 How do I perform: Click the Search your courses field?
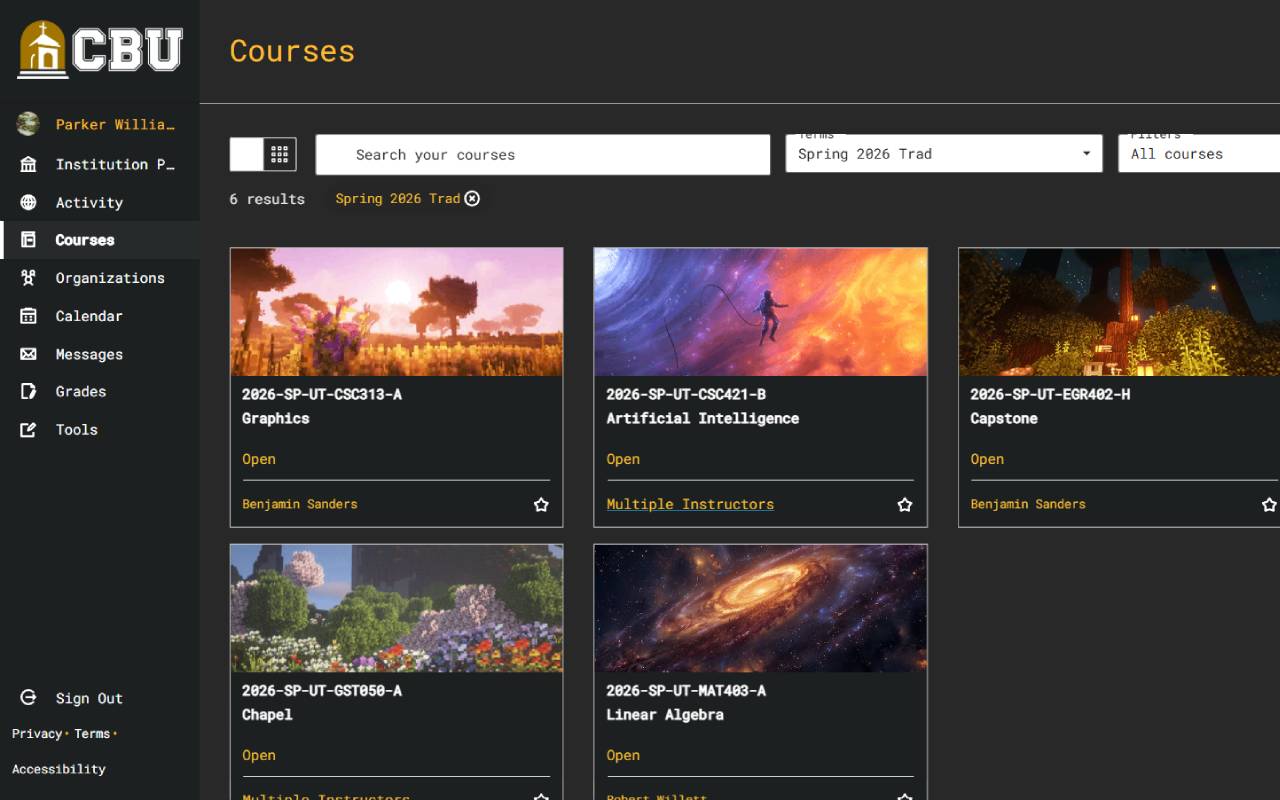(543, 155)
